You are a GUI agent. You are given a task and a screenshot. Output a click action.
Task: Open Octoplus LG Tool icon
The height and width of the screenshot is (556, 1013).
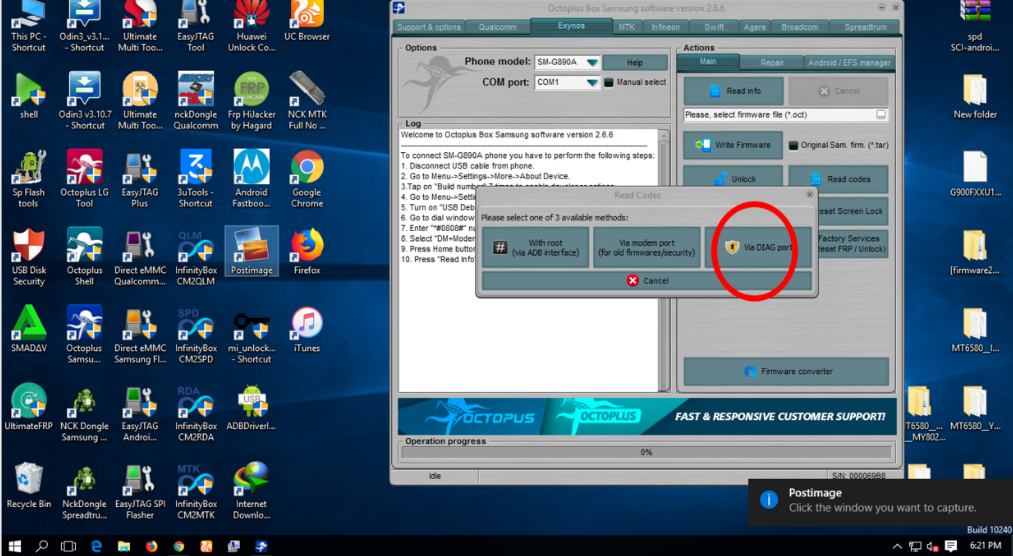coord(85,179)
